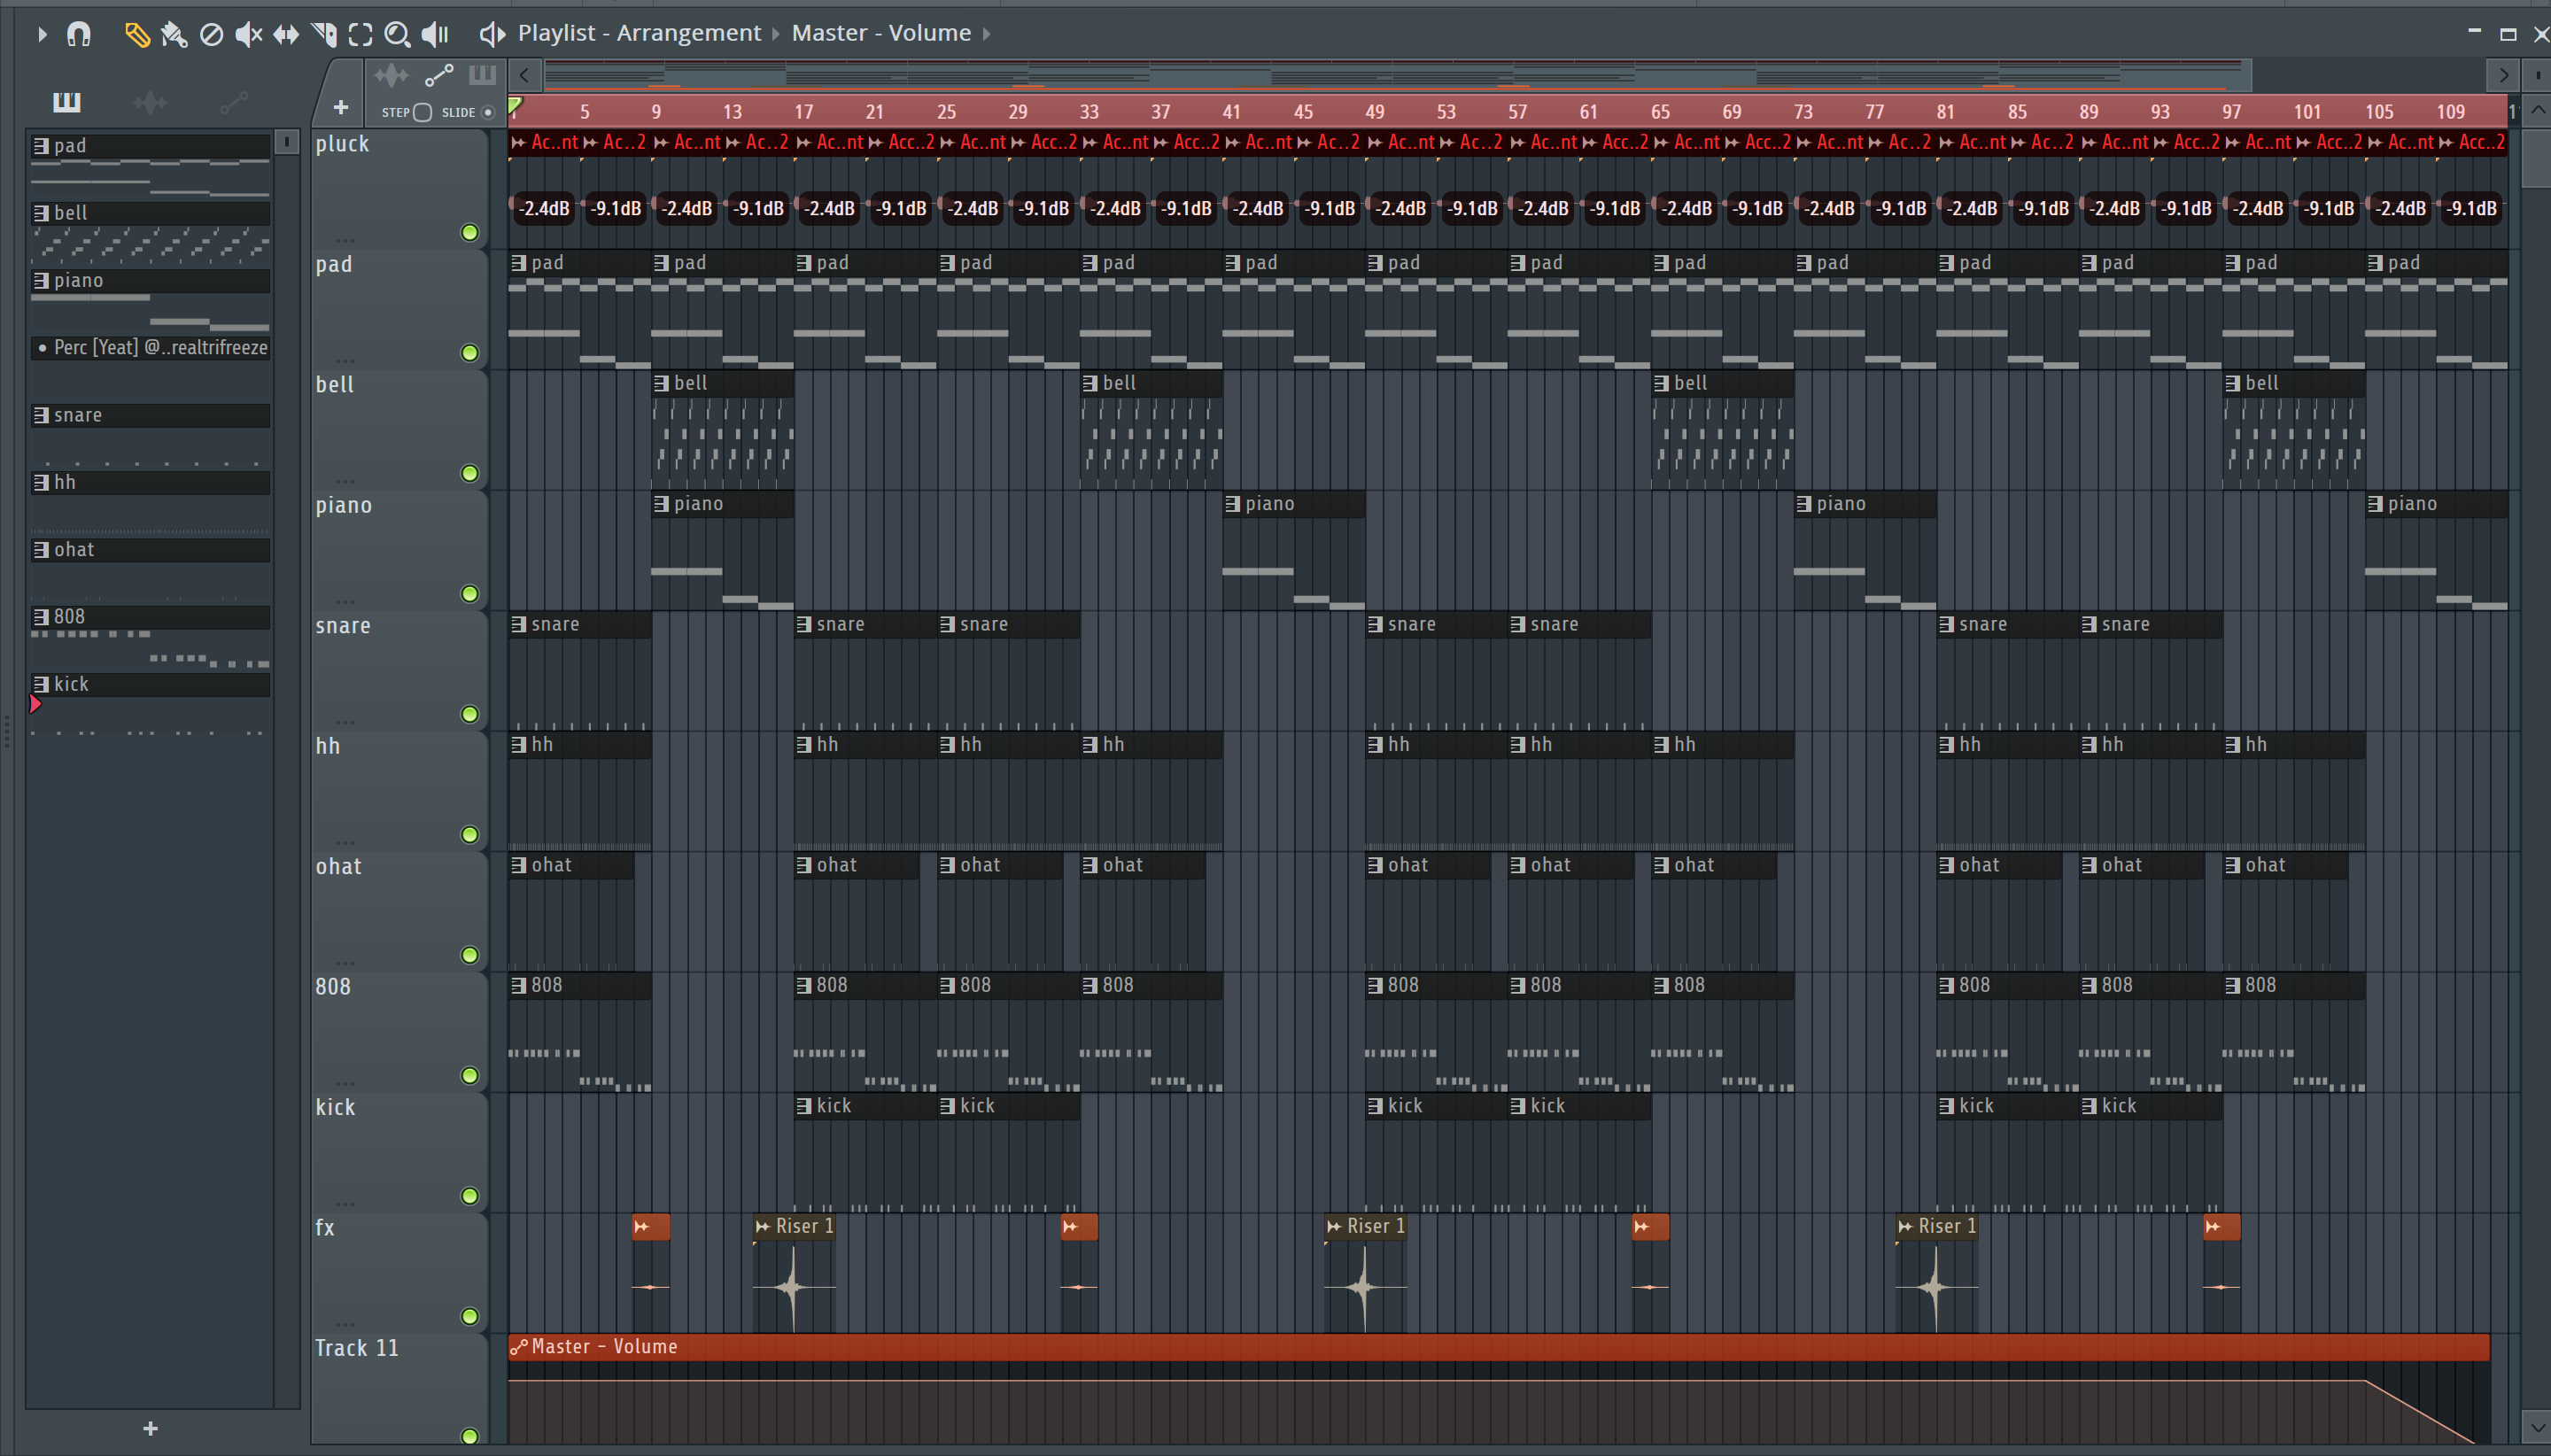Select the Zoom magnifier tool

(x=397, y=35)
